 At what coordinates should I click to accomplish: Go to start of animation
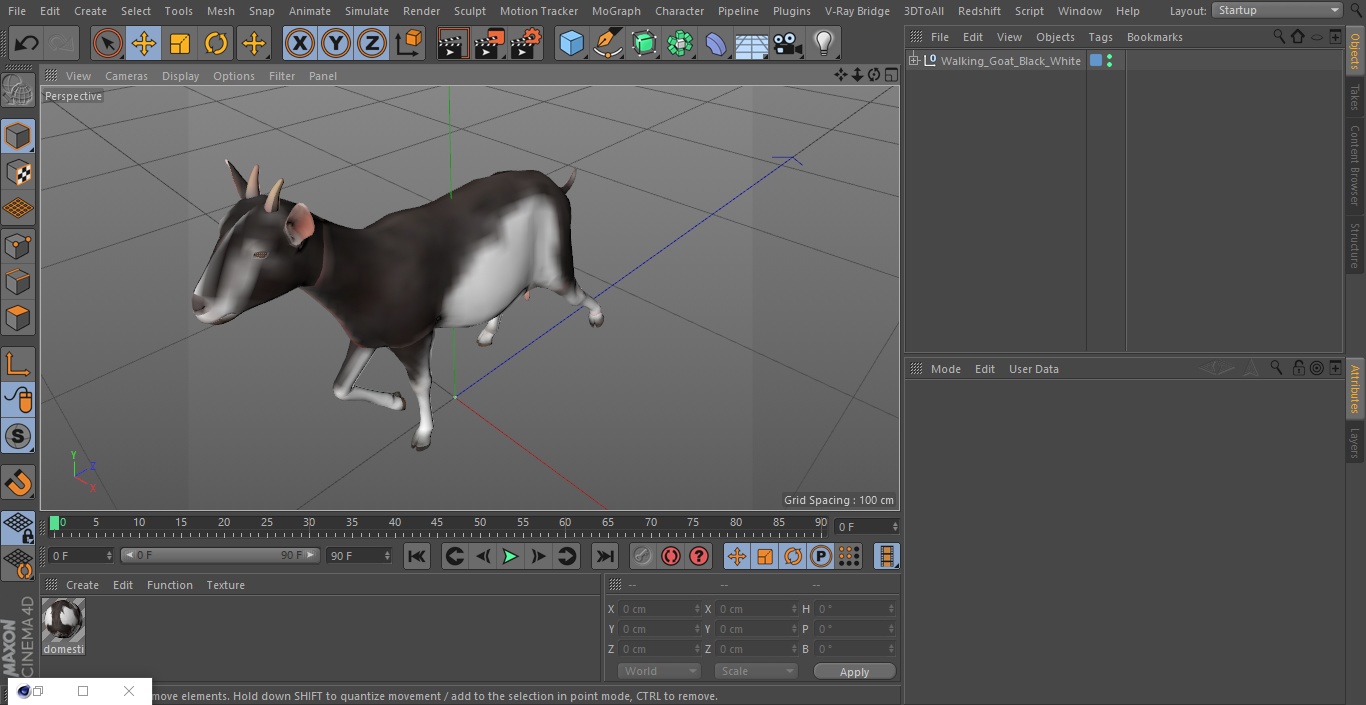click(417, 556)
